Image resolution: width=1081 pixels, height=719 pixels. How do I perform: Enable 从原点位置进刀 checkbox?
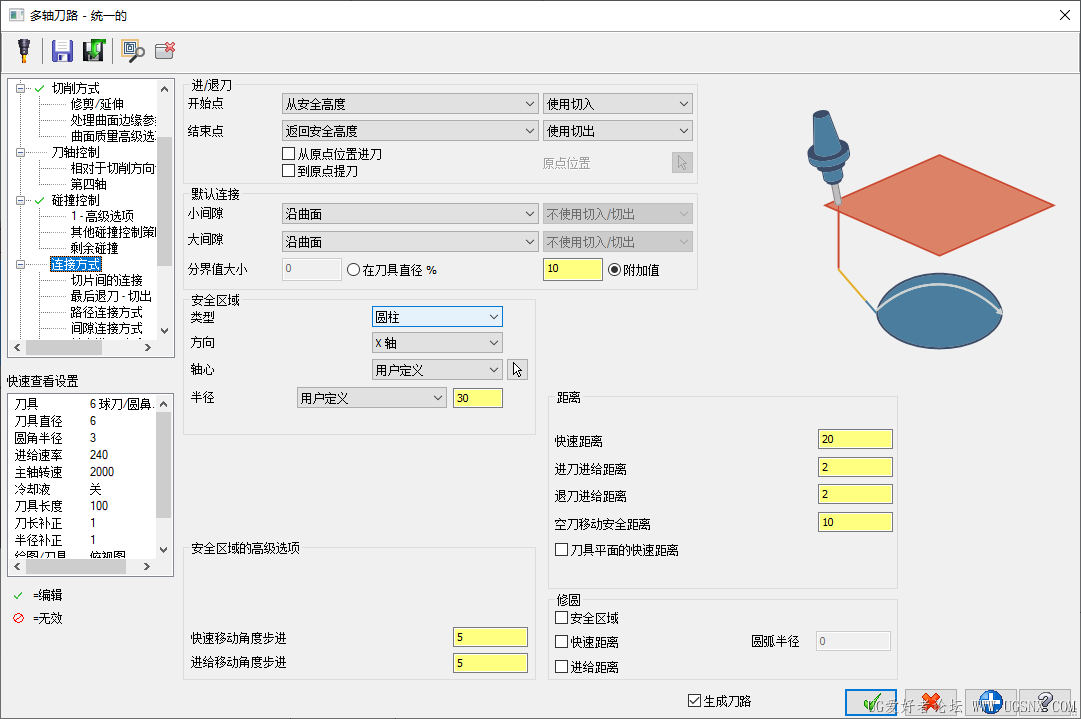point(289,154)
